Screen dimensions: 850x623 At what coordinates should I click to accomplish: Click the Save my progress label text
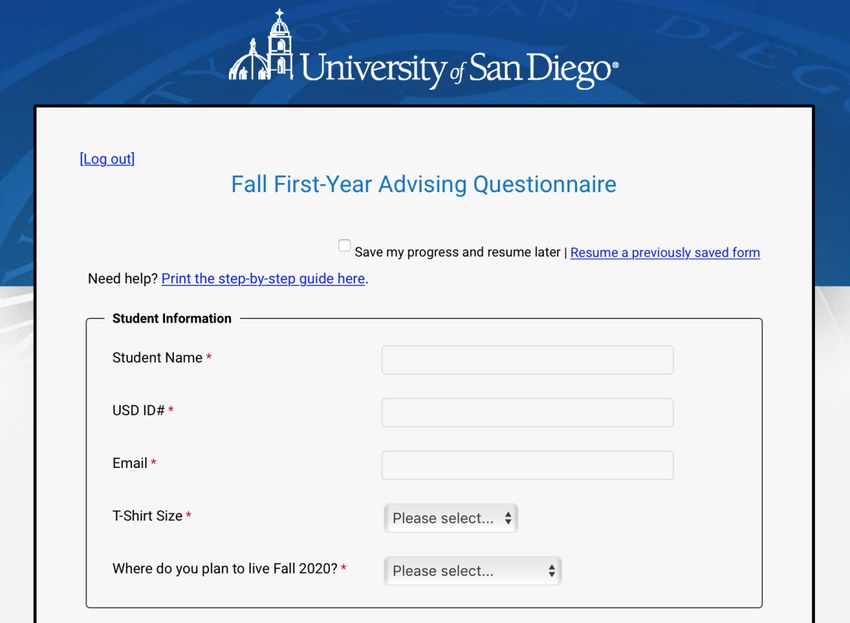tap(458, 252)
